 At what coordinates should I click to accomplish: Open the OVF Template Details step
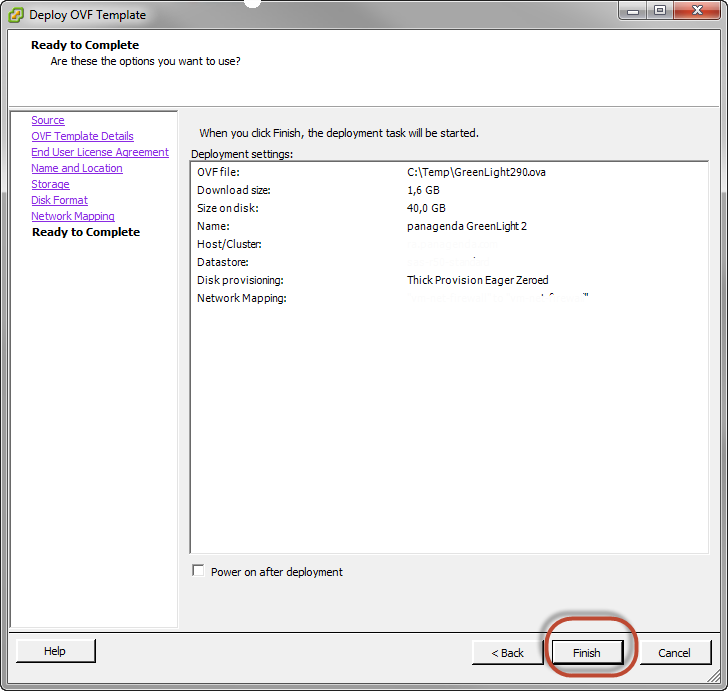pos(82,136)
